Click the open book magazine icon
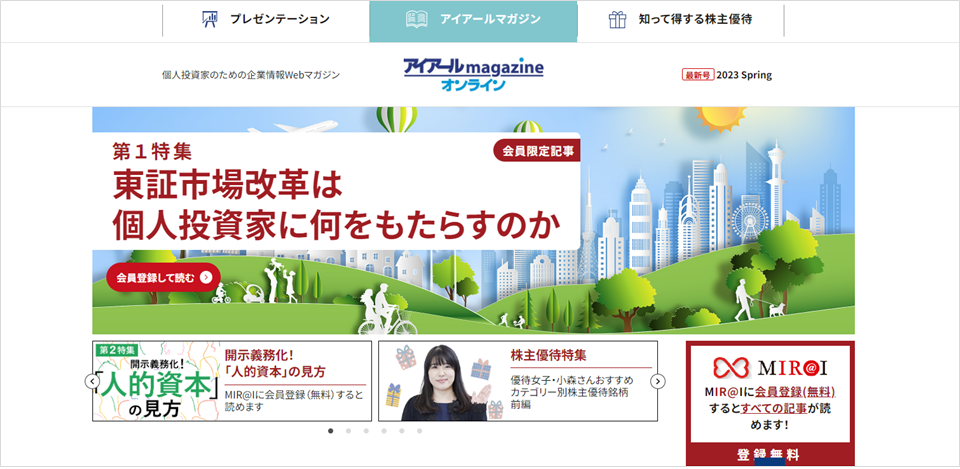This screenshot has width=960, height=469. pyautogui.click(x=416, y=20)
